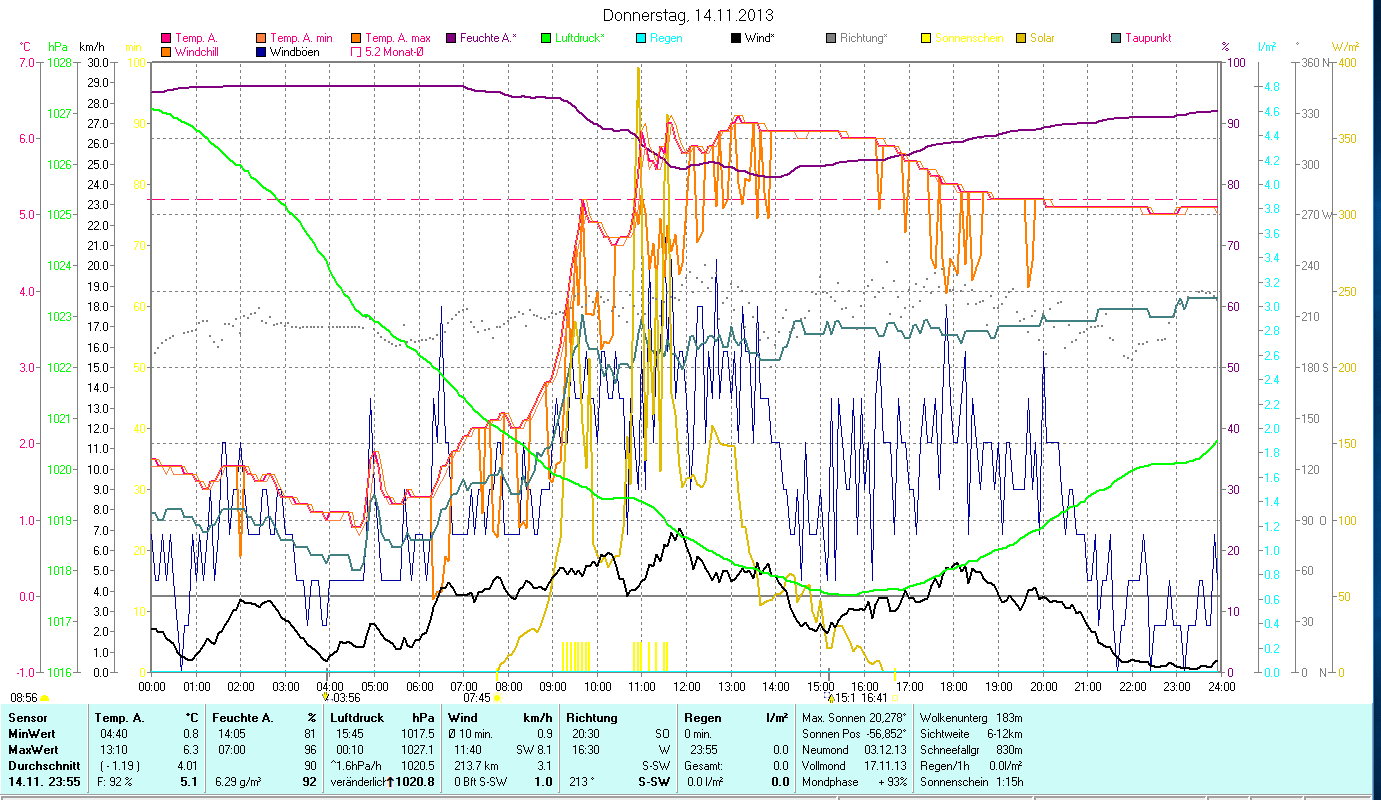Click the Neumond 03.12.13 entry
Screen dimensions: 1381x800
pyautogui.click(x=852, y=749)
